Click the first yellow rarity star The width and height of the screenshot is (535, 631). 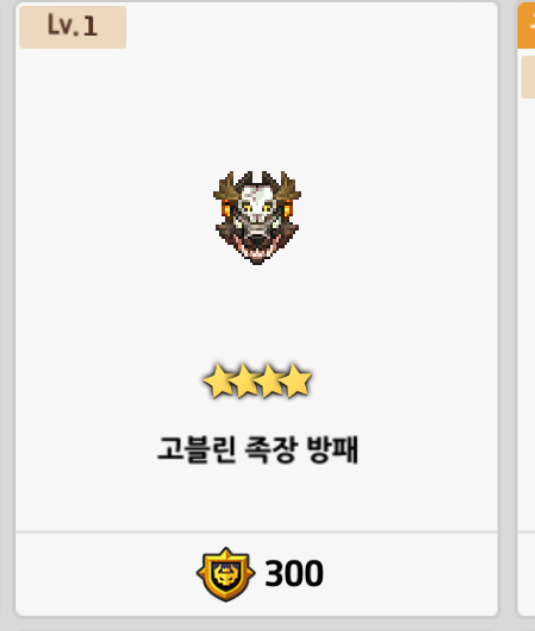pyautogui.click(x=218, y=381)
